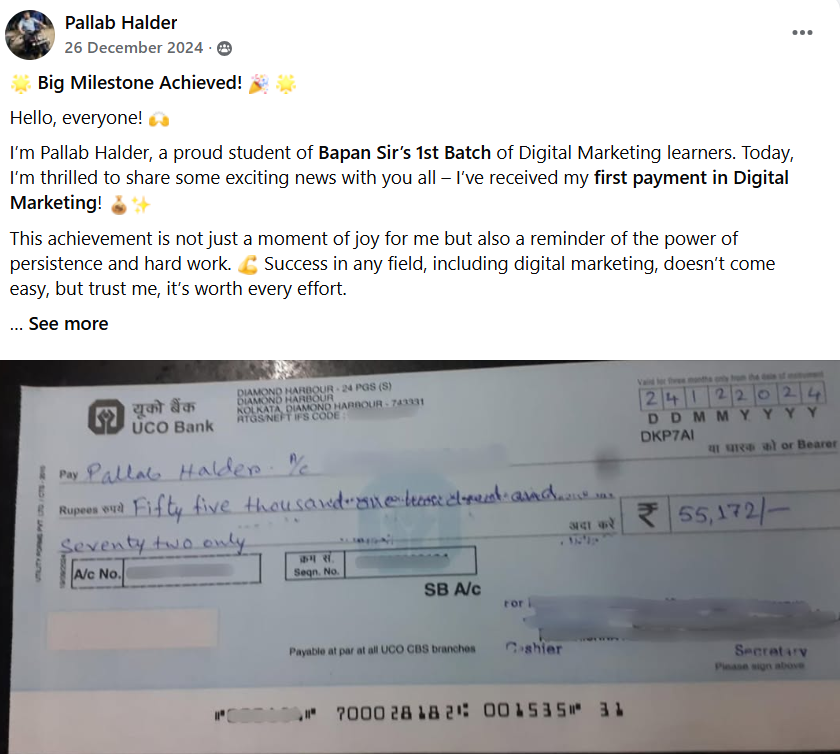Click the date boxes on the cheque
The width and height of the screenshot is (840, 754).
732,397
